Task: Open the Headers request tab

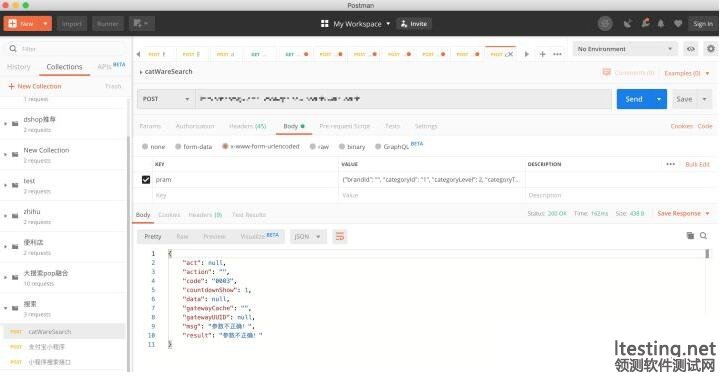Action: [x=248, y=126]
